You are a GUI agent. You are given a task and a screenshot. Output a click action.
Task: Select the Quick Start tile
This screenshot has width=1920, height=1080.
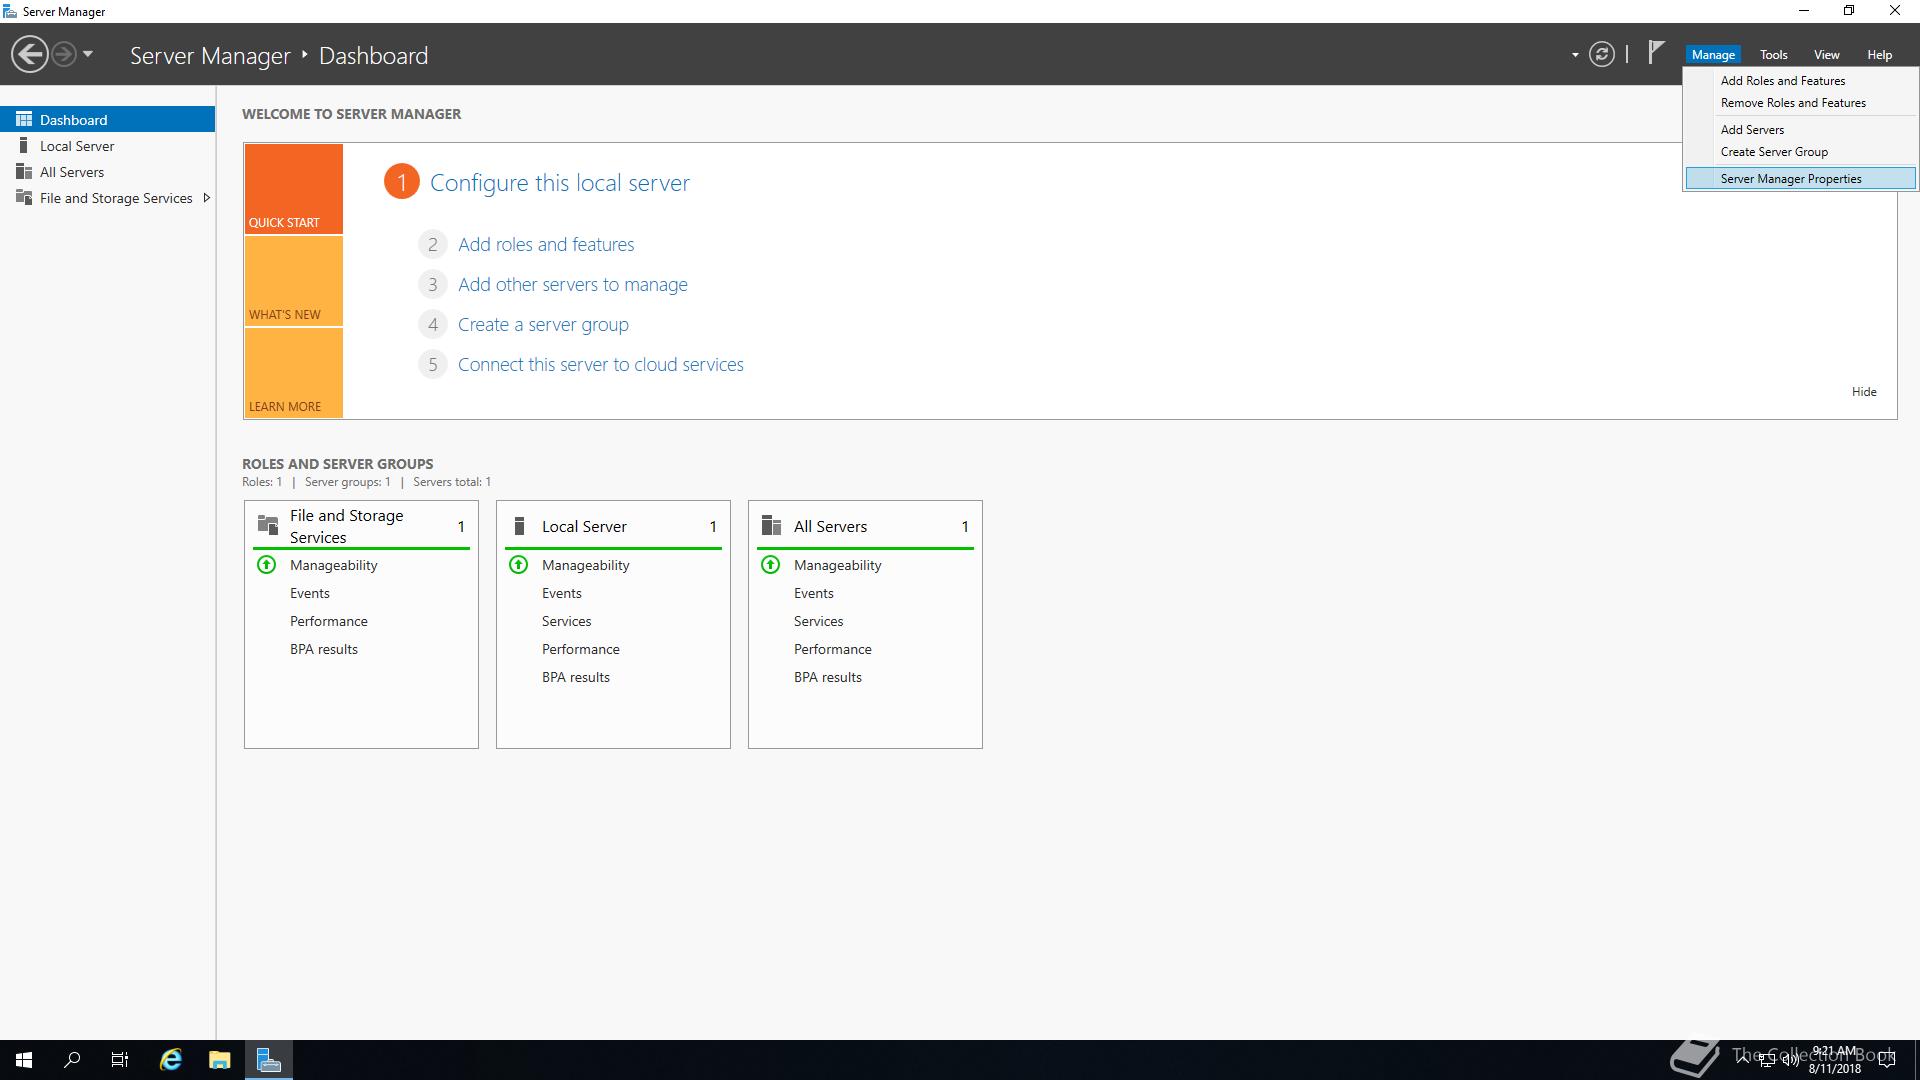pos(294,189)
